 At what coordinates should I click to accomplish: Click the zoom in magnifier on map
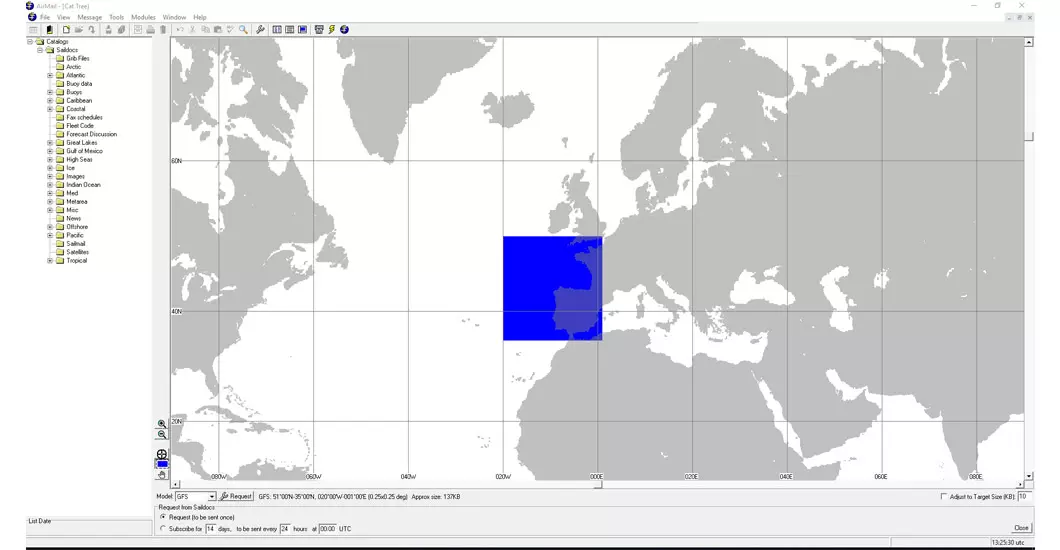(x=162, y=425)
